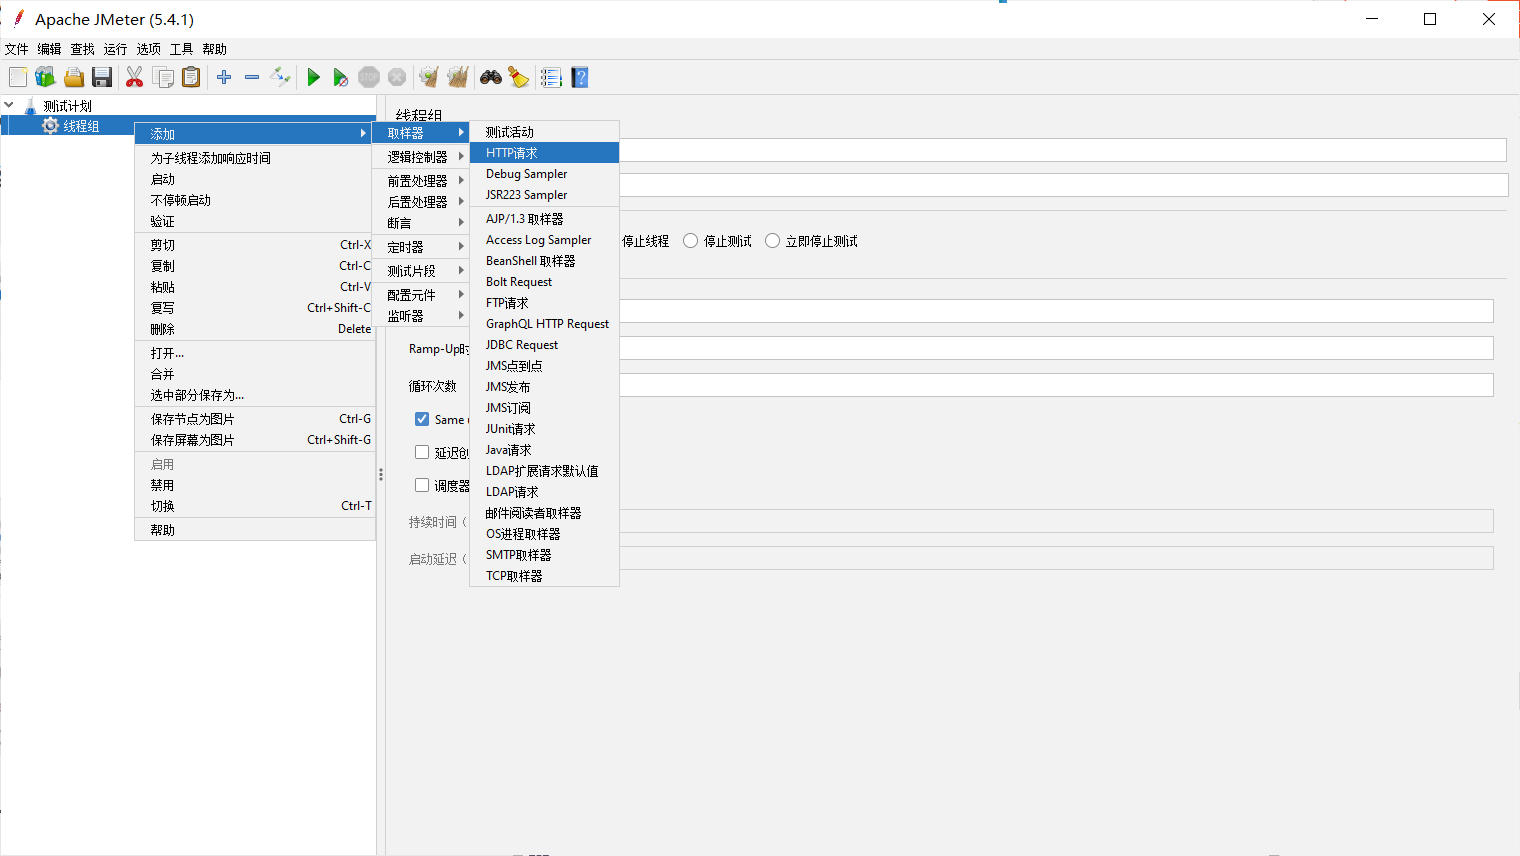Open the 运行 menu
1520x856 pixels.
pos(115,49)
